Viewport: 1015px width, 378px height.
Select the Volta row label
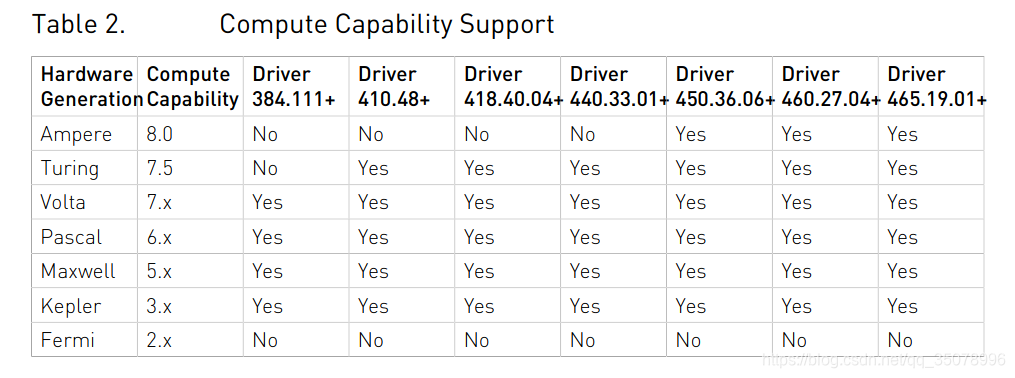point(63,203)
